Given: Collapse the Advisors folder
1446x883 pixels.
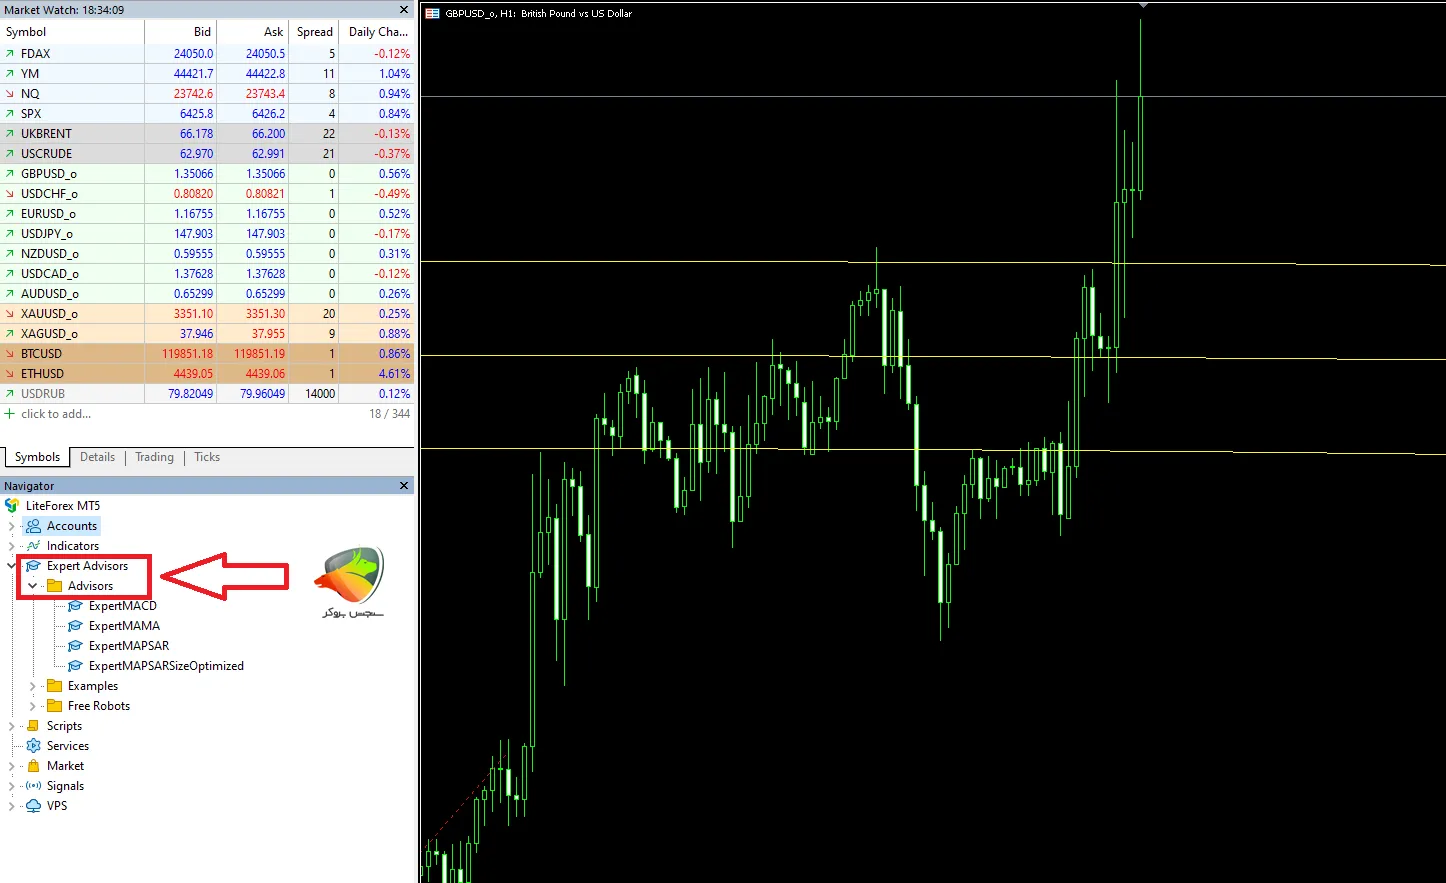Looking at the screenshot, I should tap(32, 586).
